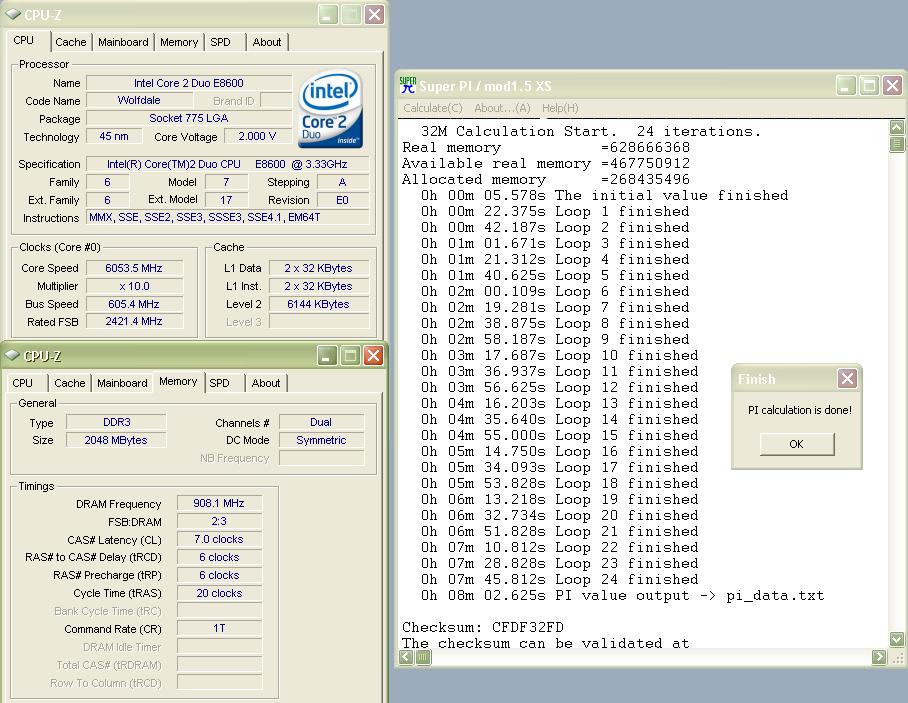Click the Rated FSB value '2421.4 MHz'
The image size is (908, 703).
click(x=134, y=321)
